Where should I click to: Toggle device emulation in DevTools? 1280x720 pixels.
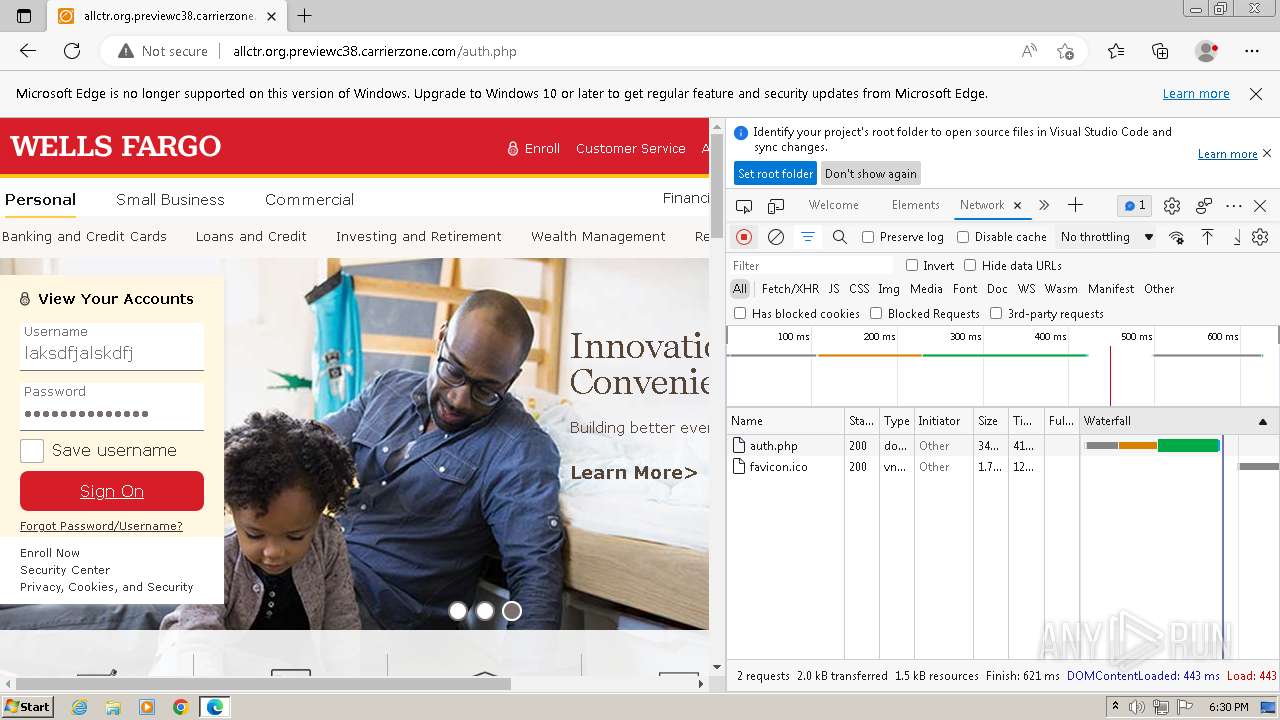tap(776, 205)
